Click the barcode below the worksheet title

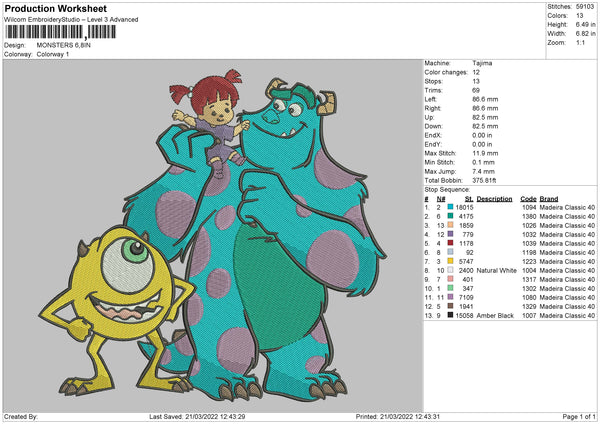pos(60,32)
